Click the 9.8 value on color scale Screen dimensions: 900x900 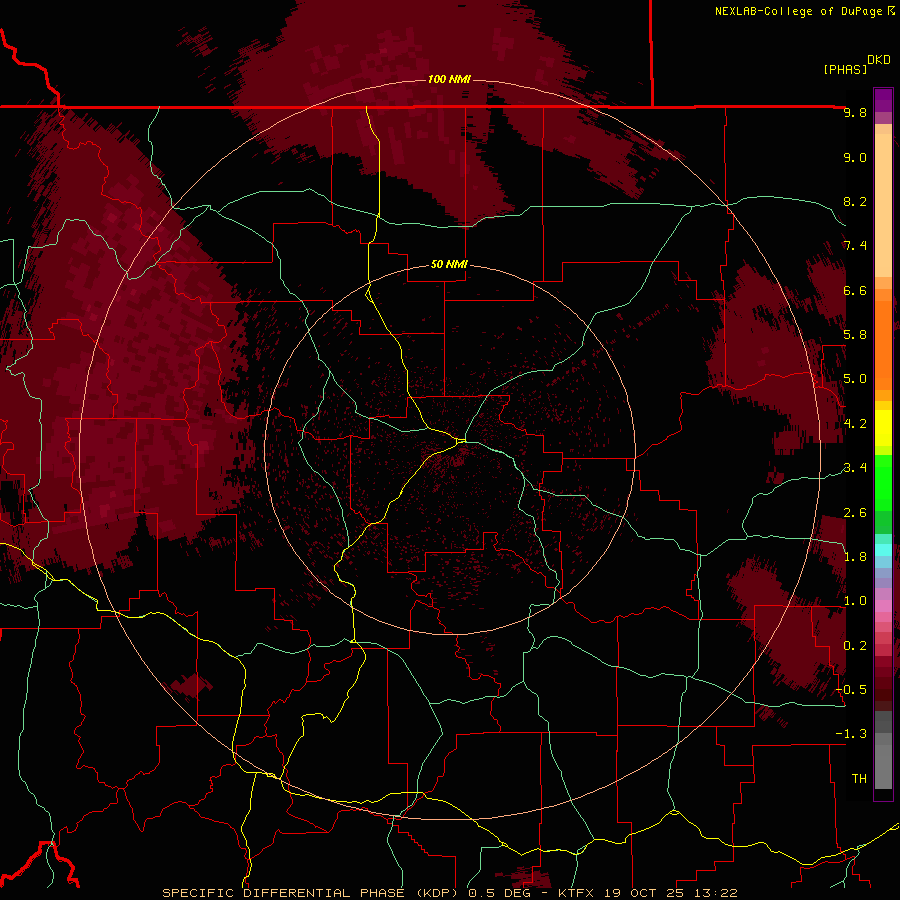click(x=855, y=112)
